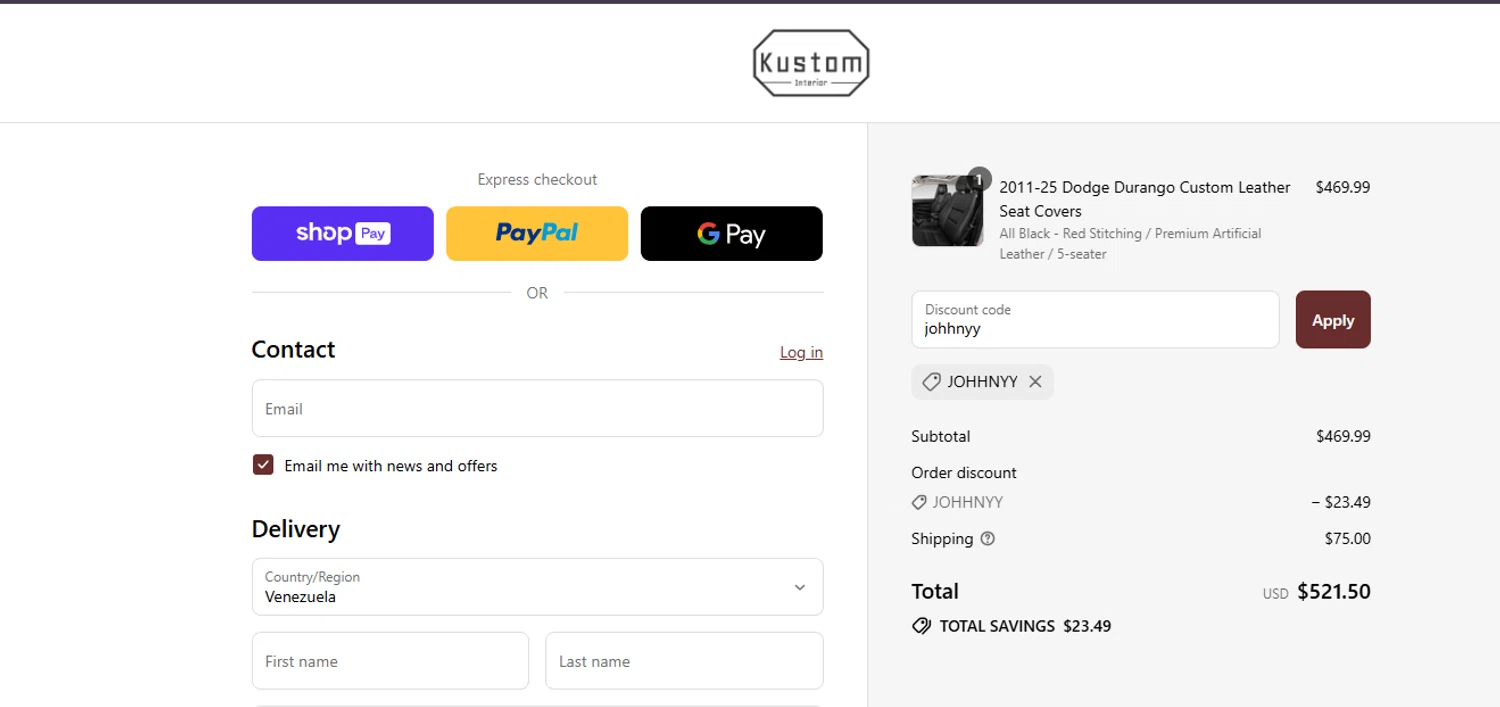Click the Subtotal label
The width and height of the screenshot is (1500, 707).
pyautogui.click(x=941, y=436)
